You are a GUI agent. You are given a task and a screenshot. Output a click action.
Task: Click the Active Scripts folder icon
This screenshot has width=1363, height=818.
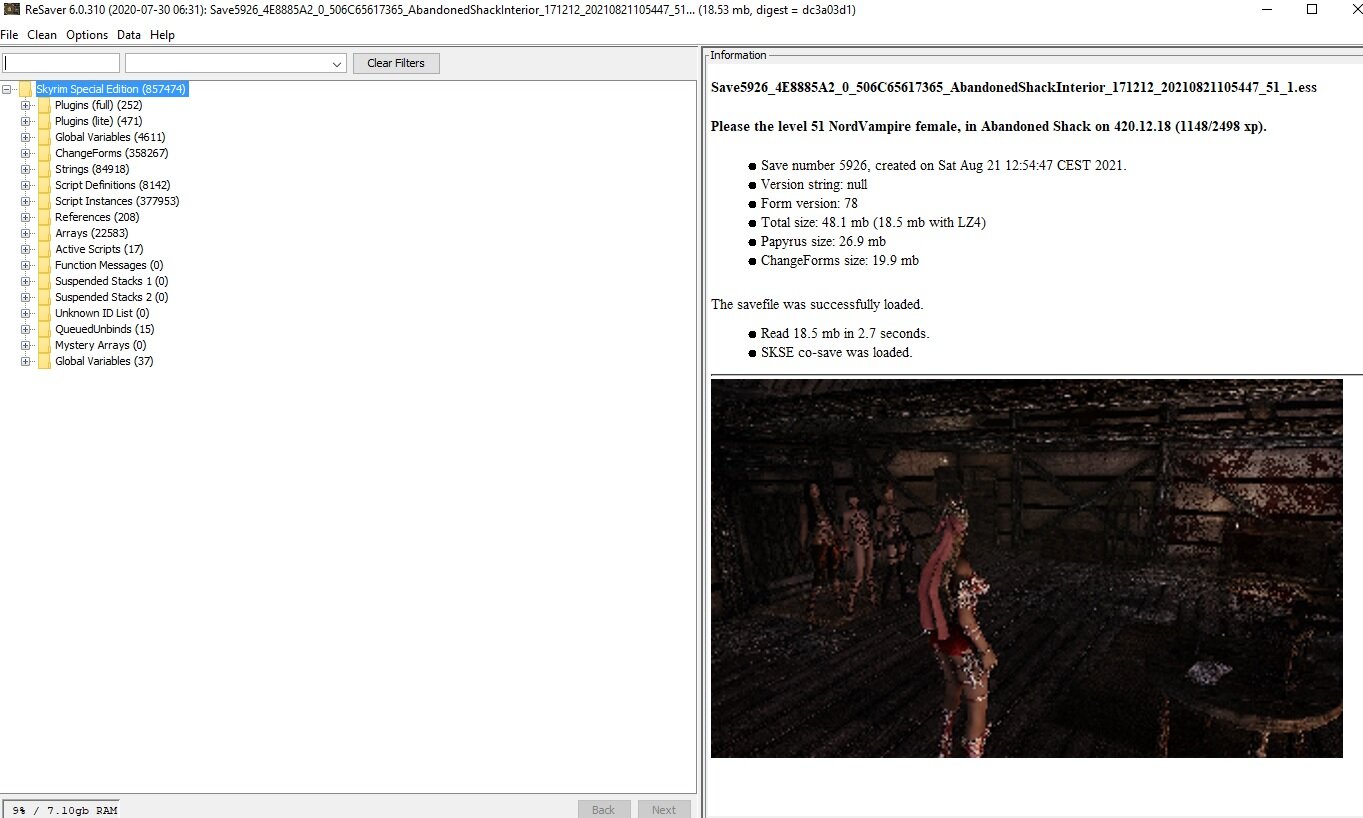45,249
